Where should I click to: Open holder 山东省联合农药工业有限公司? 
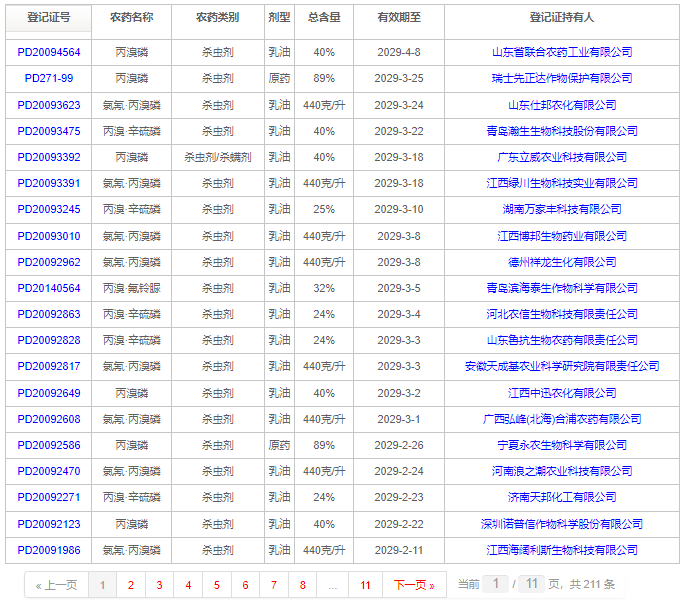[562, 53]
